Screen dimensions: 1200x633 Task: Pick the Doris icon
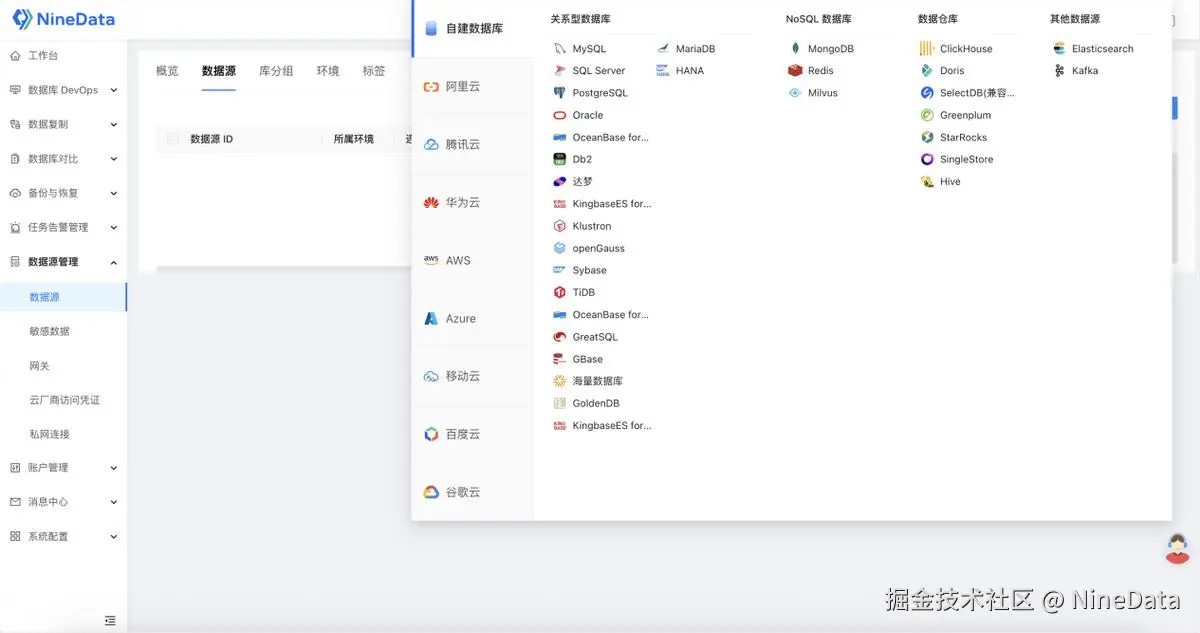pyautogui.click(x=927, y=71)
